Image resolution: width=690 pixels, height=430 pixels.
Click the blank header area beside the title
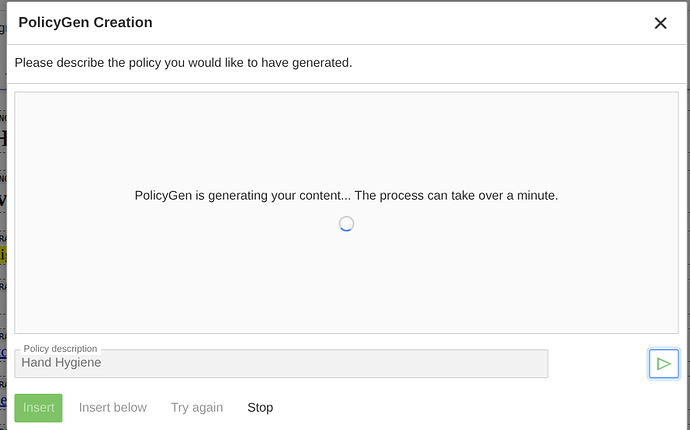(400, 22)
